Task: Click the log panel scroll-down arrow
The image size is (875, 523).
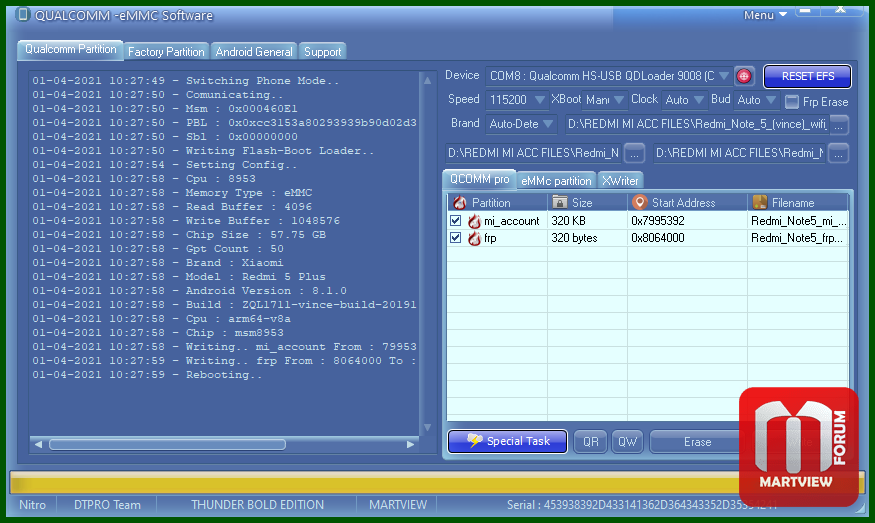Action: click(x=427, y=428)
